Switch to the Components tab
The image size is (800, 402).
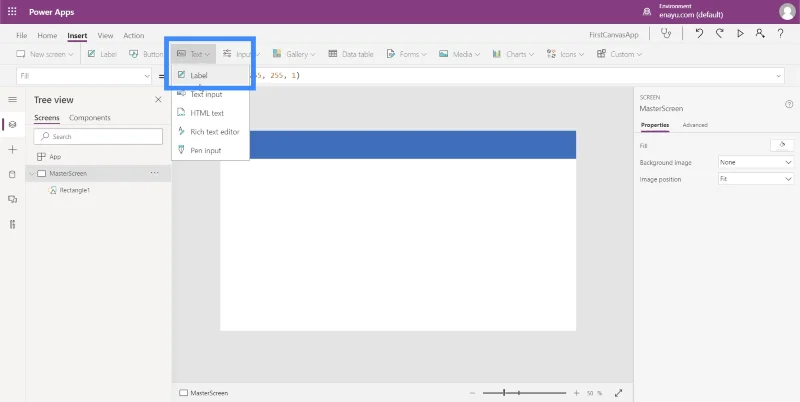click(x=90, y=118)
